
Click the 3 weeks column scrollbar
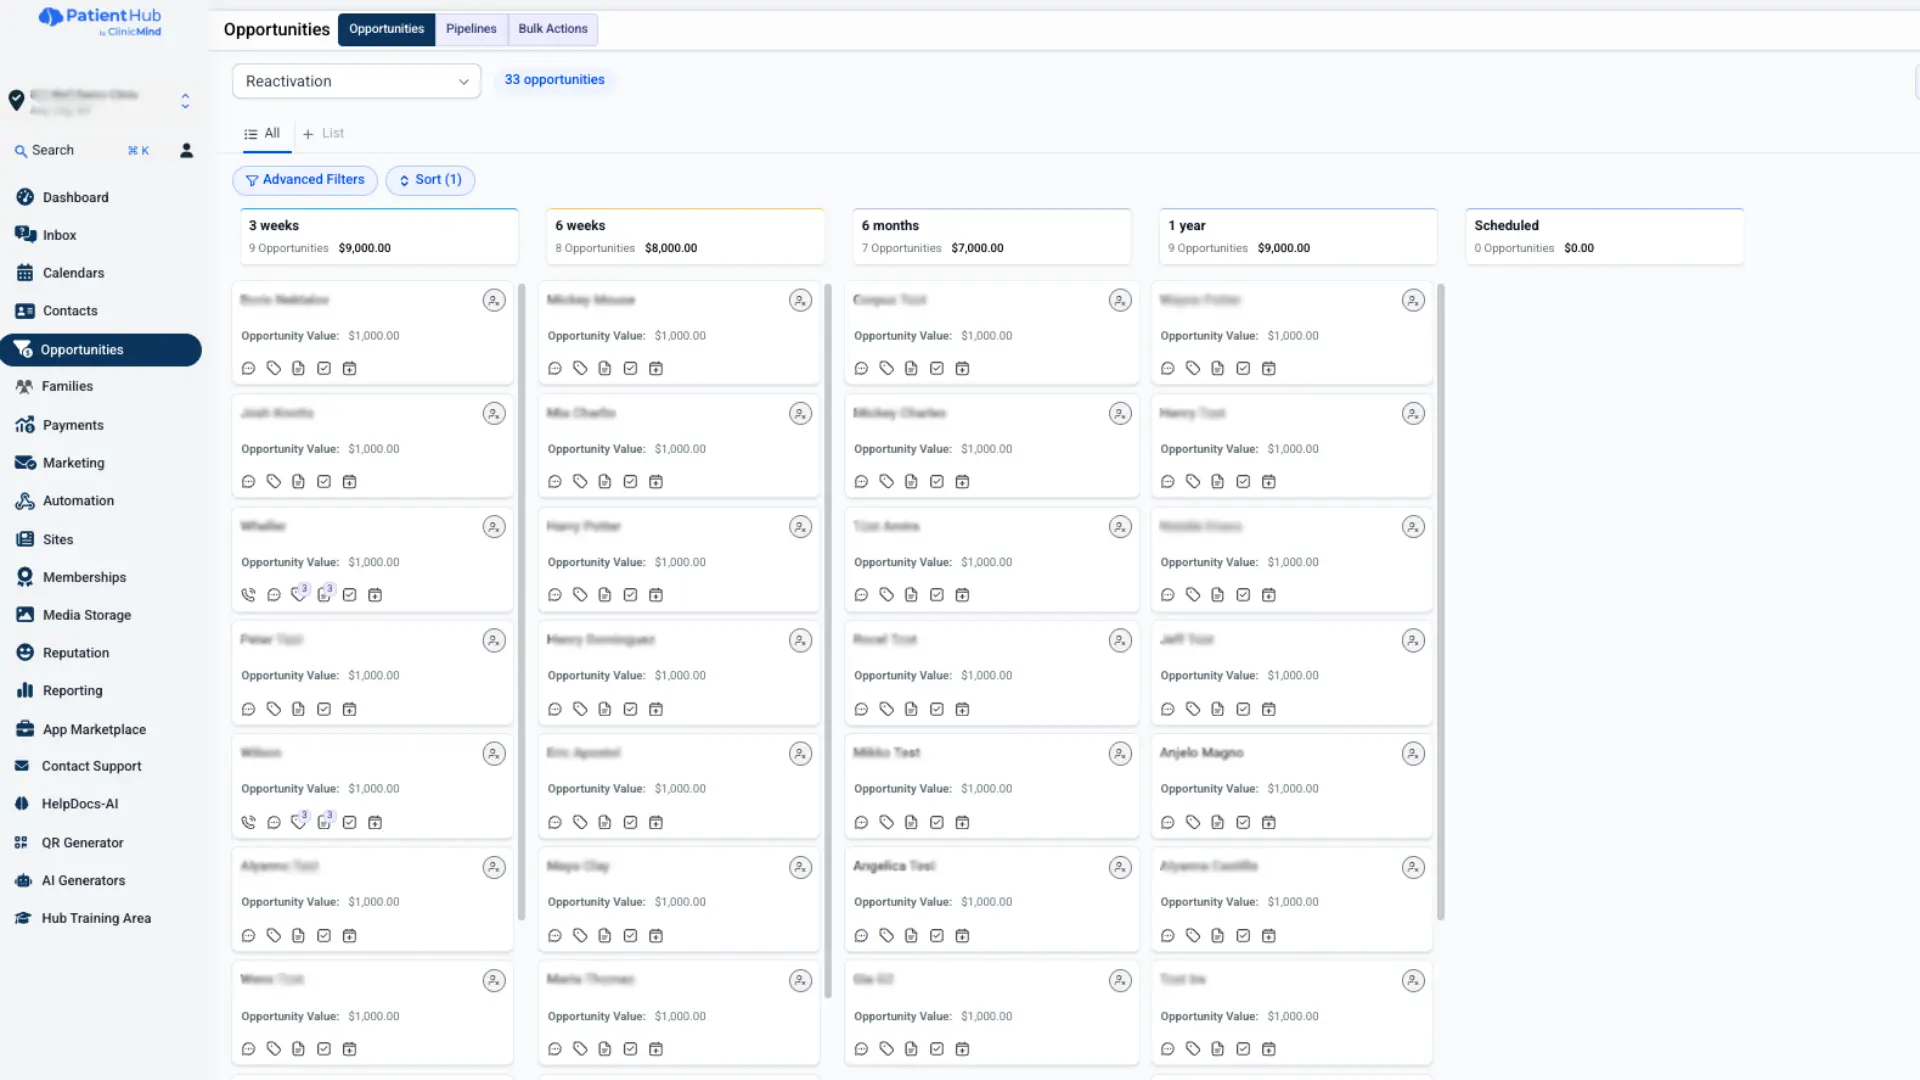pos(521,600)
